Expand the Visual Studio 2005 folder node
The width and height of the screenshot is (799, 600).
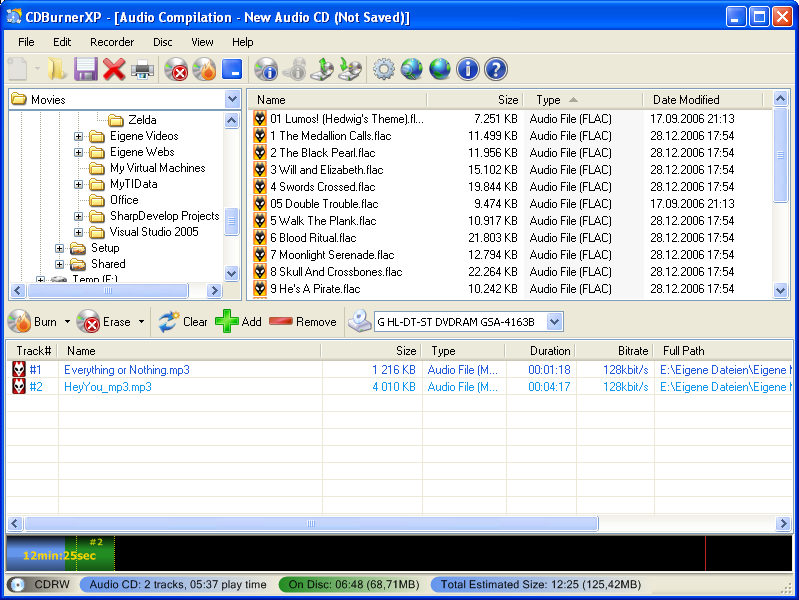point(79,232)
